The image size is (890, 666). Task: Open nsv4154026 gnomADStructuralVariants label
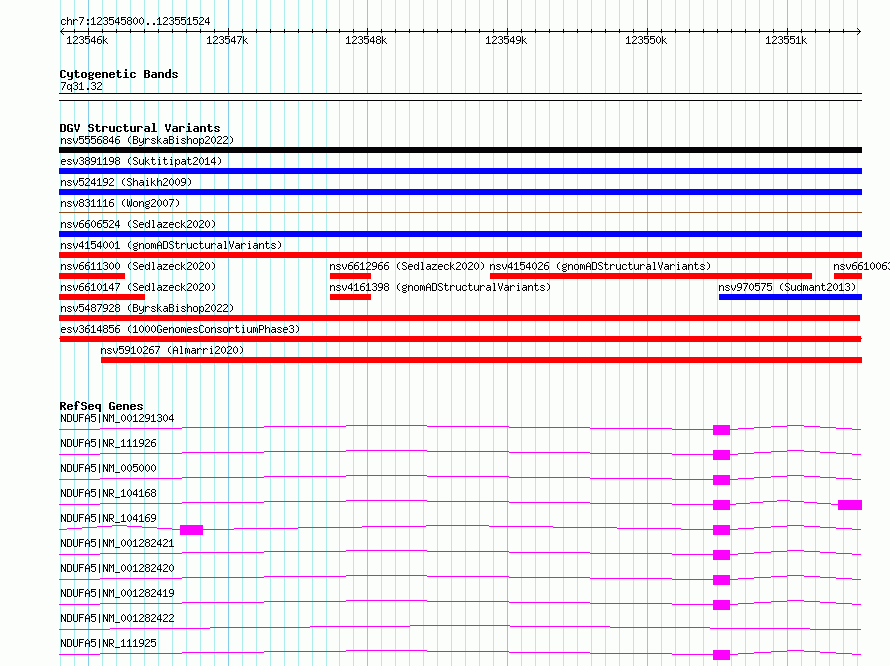click(600, 266)
